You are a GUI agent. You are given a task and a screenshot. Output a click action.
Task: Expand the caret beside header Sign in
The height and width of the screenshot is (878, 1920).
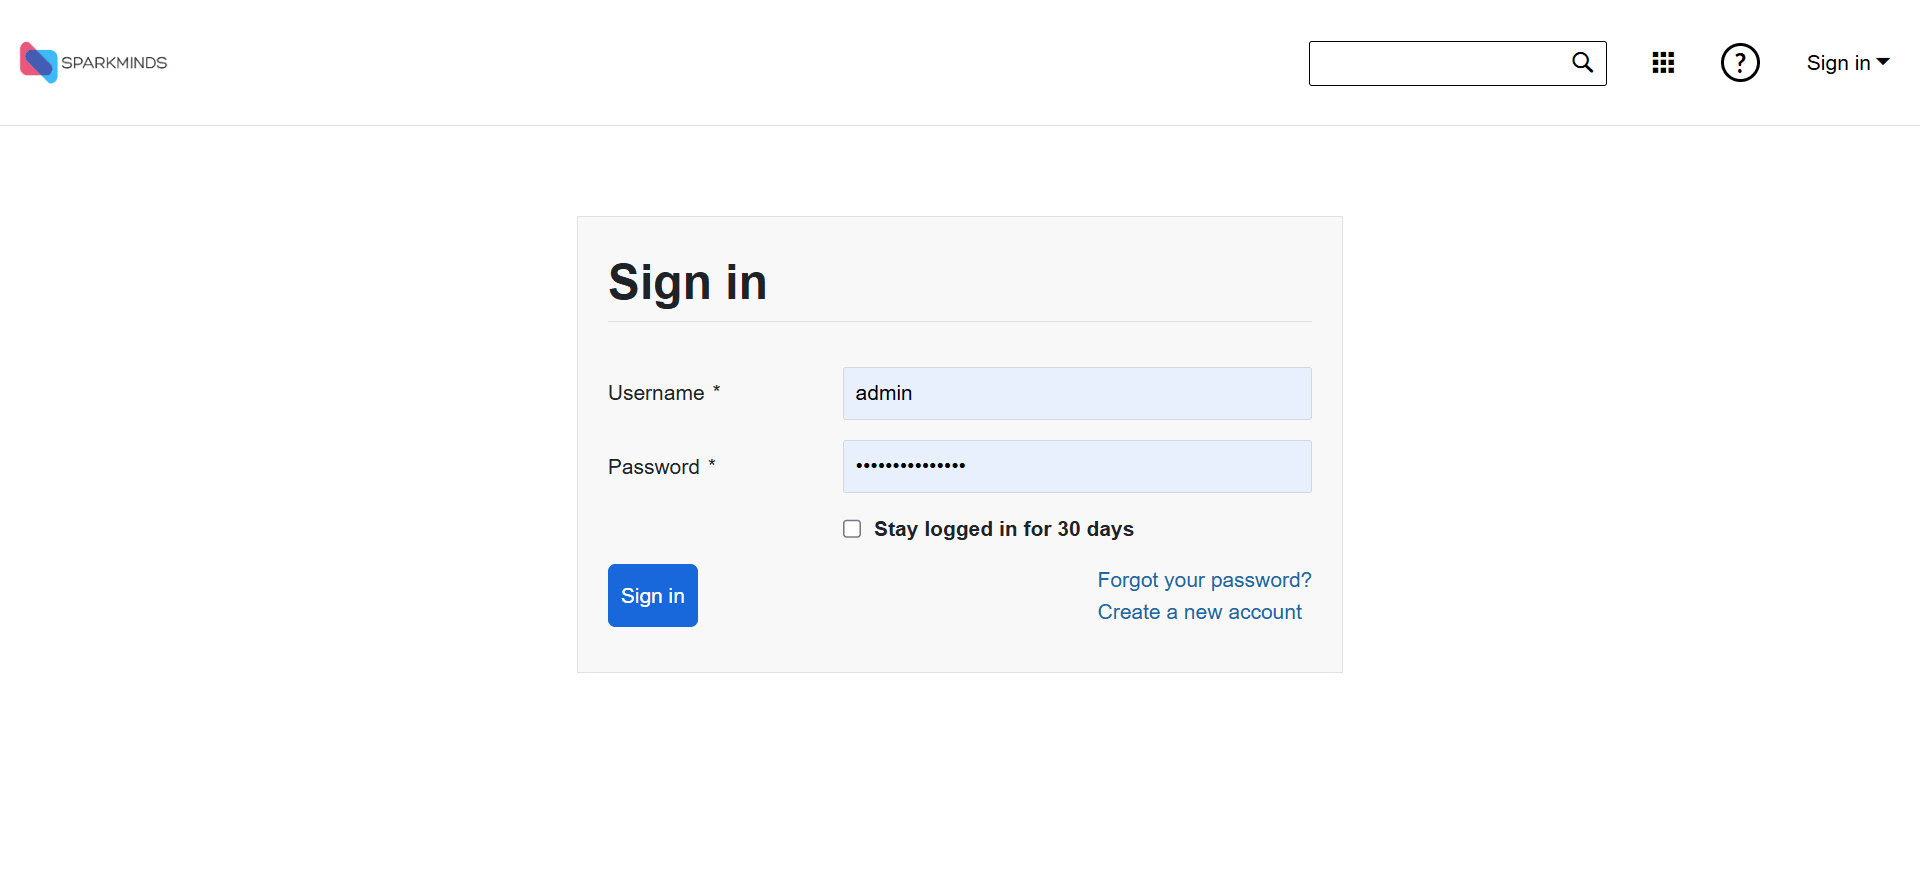[x=1883, y=62]
